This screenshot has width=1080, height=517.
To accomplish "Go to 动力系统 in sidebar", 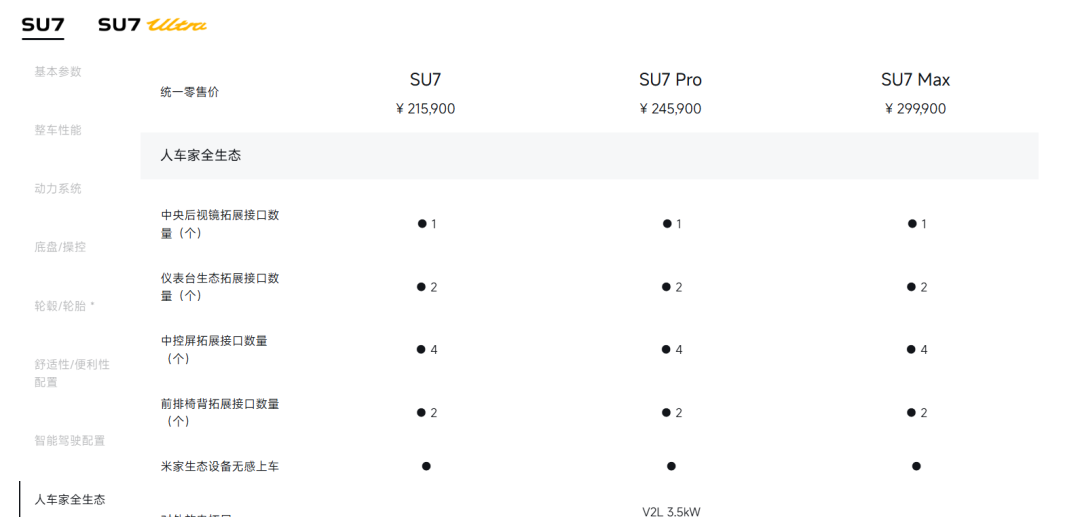I will pos(58,189).
